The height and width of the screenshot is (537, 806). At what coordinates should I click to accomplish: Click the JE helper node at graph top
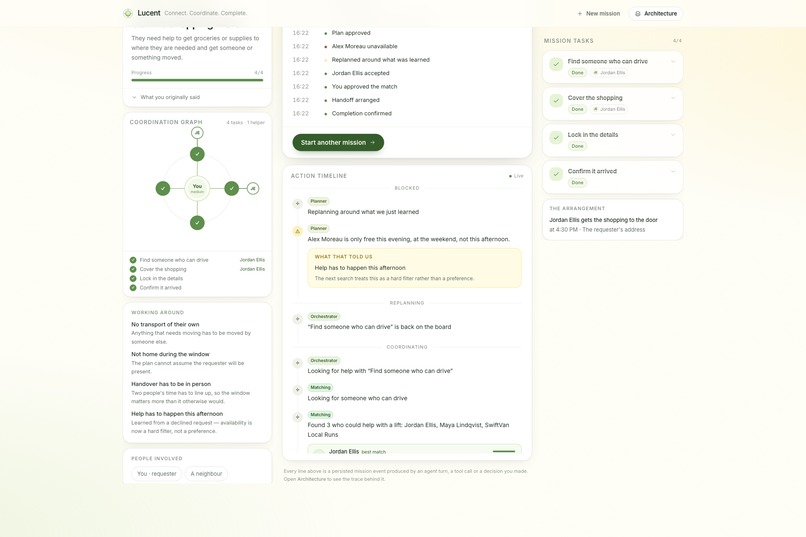[x=197, y=133]
